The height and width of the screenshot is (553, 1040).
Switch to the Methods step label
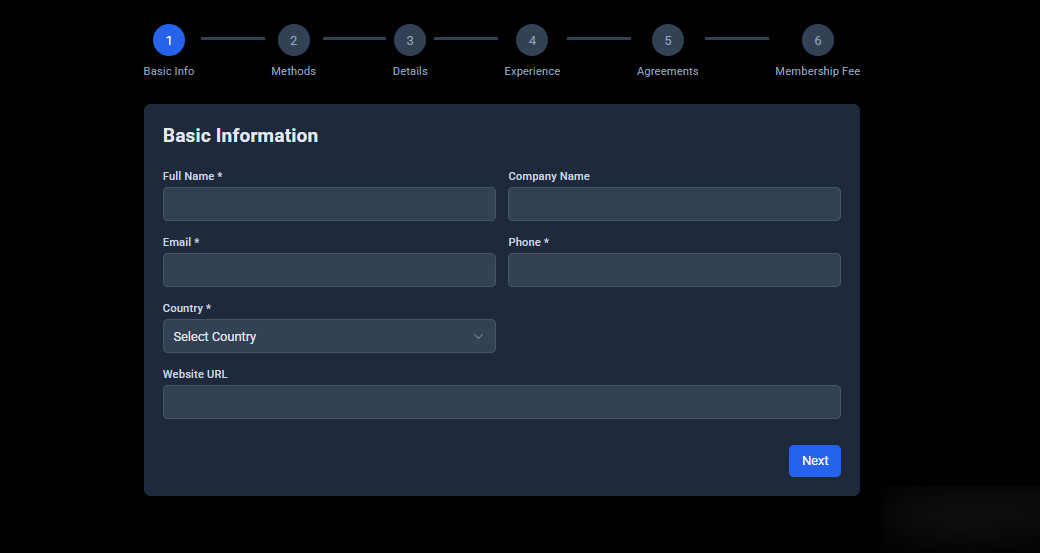point(294,71)
